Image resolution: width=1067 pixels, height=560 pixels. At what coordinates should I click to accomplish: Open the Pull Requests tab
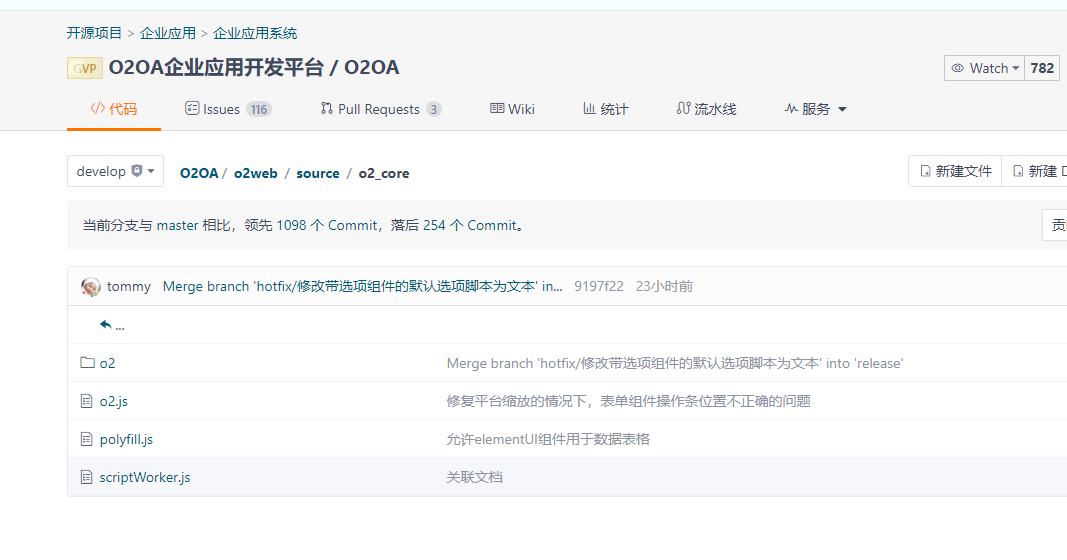(380, 109)
